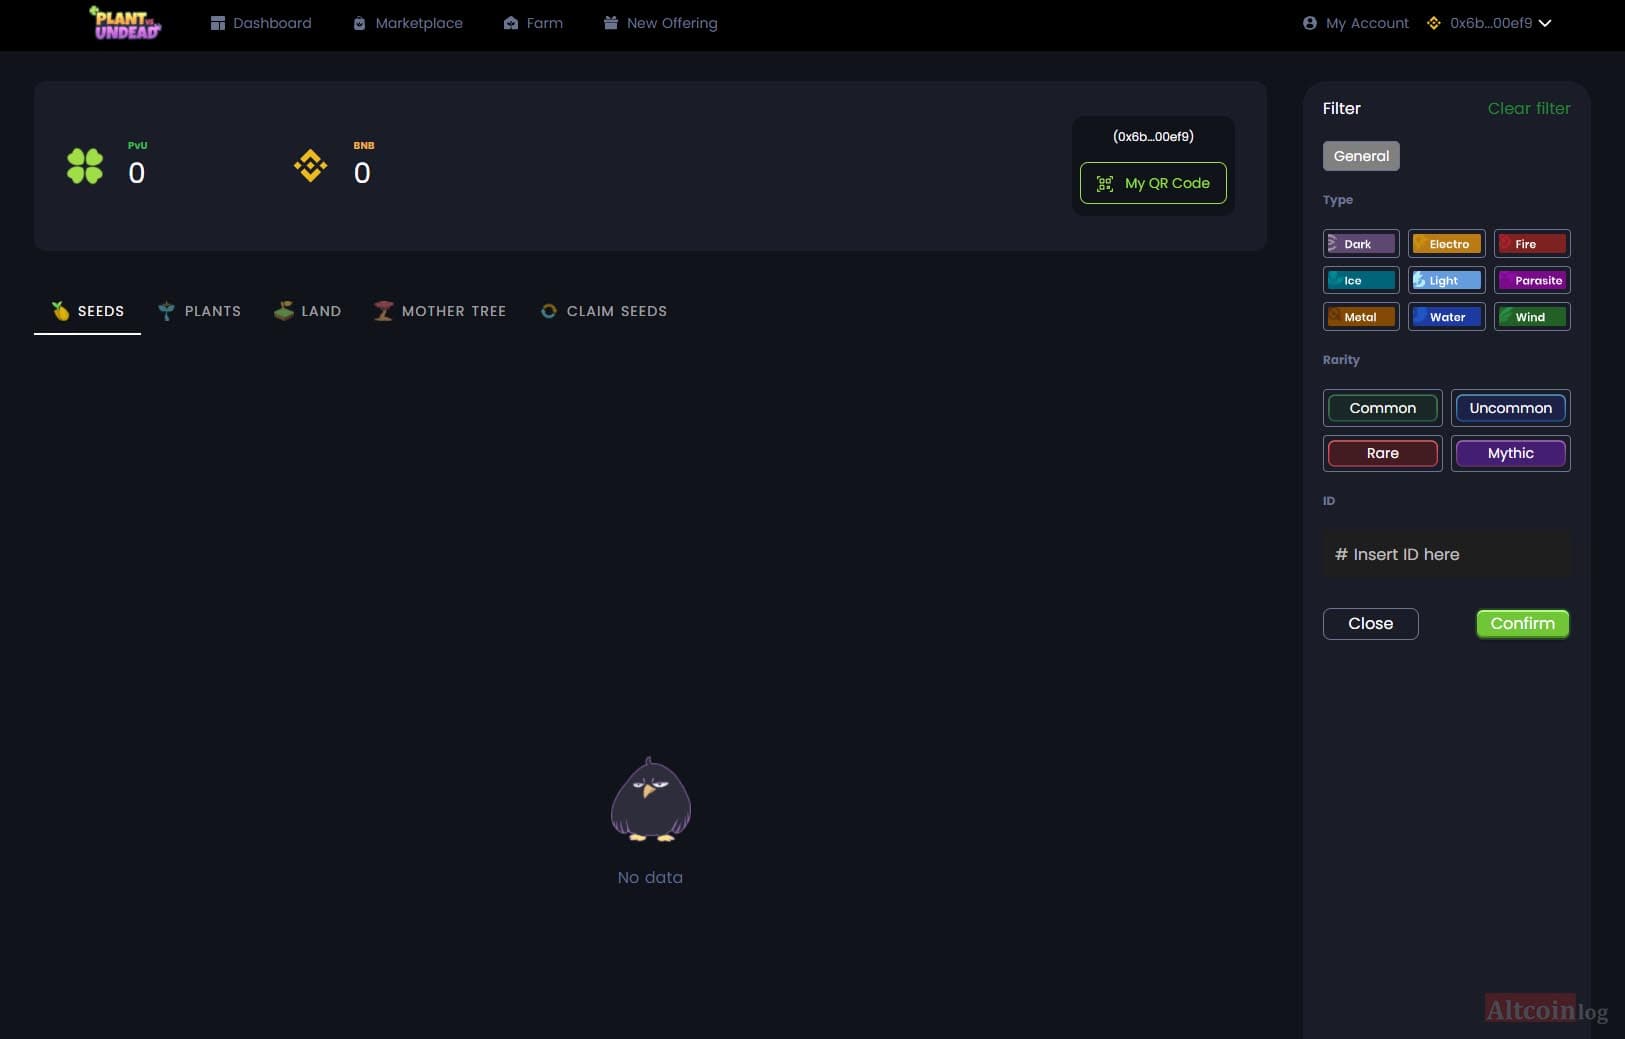1625x1039 pixels.
Task: Toggle the Dark type filter
Action: coord(1361,244)
